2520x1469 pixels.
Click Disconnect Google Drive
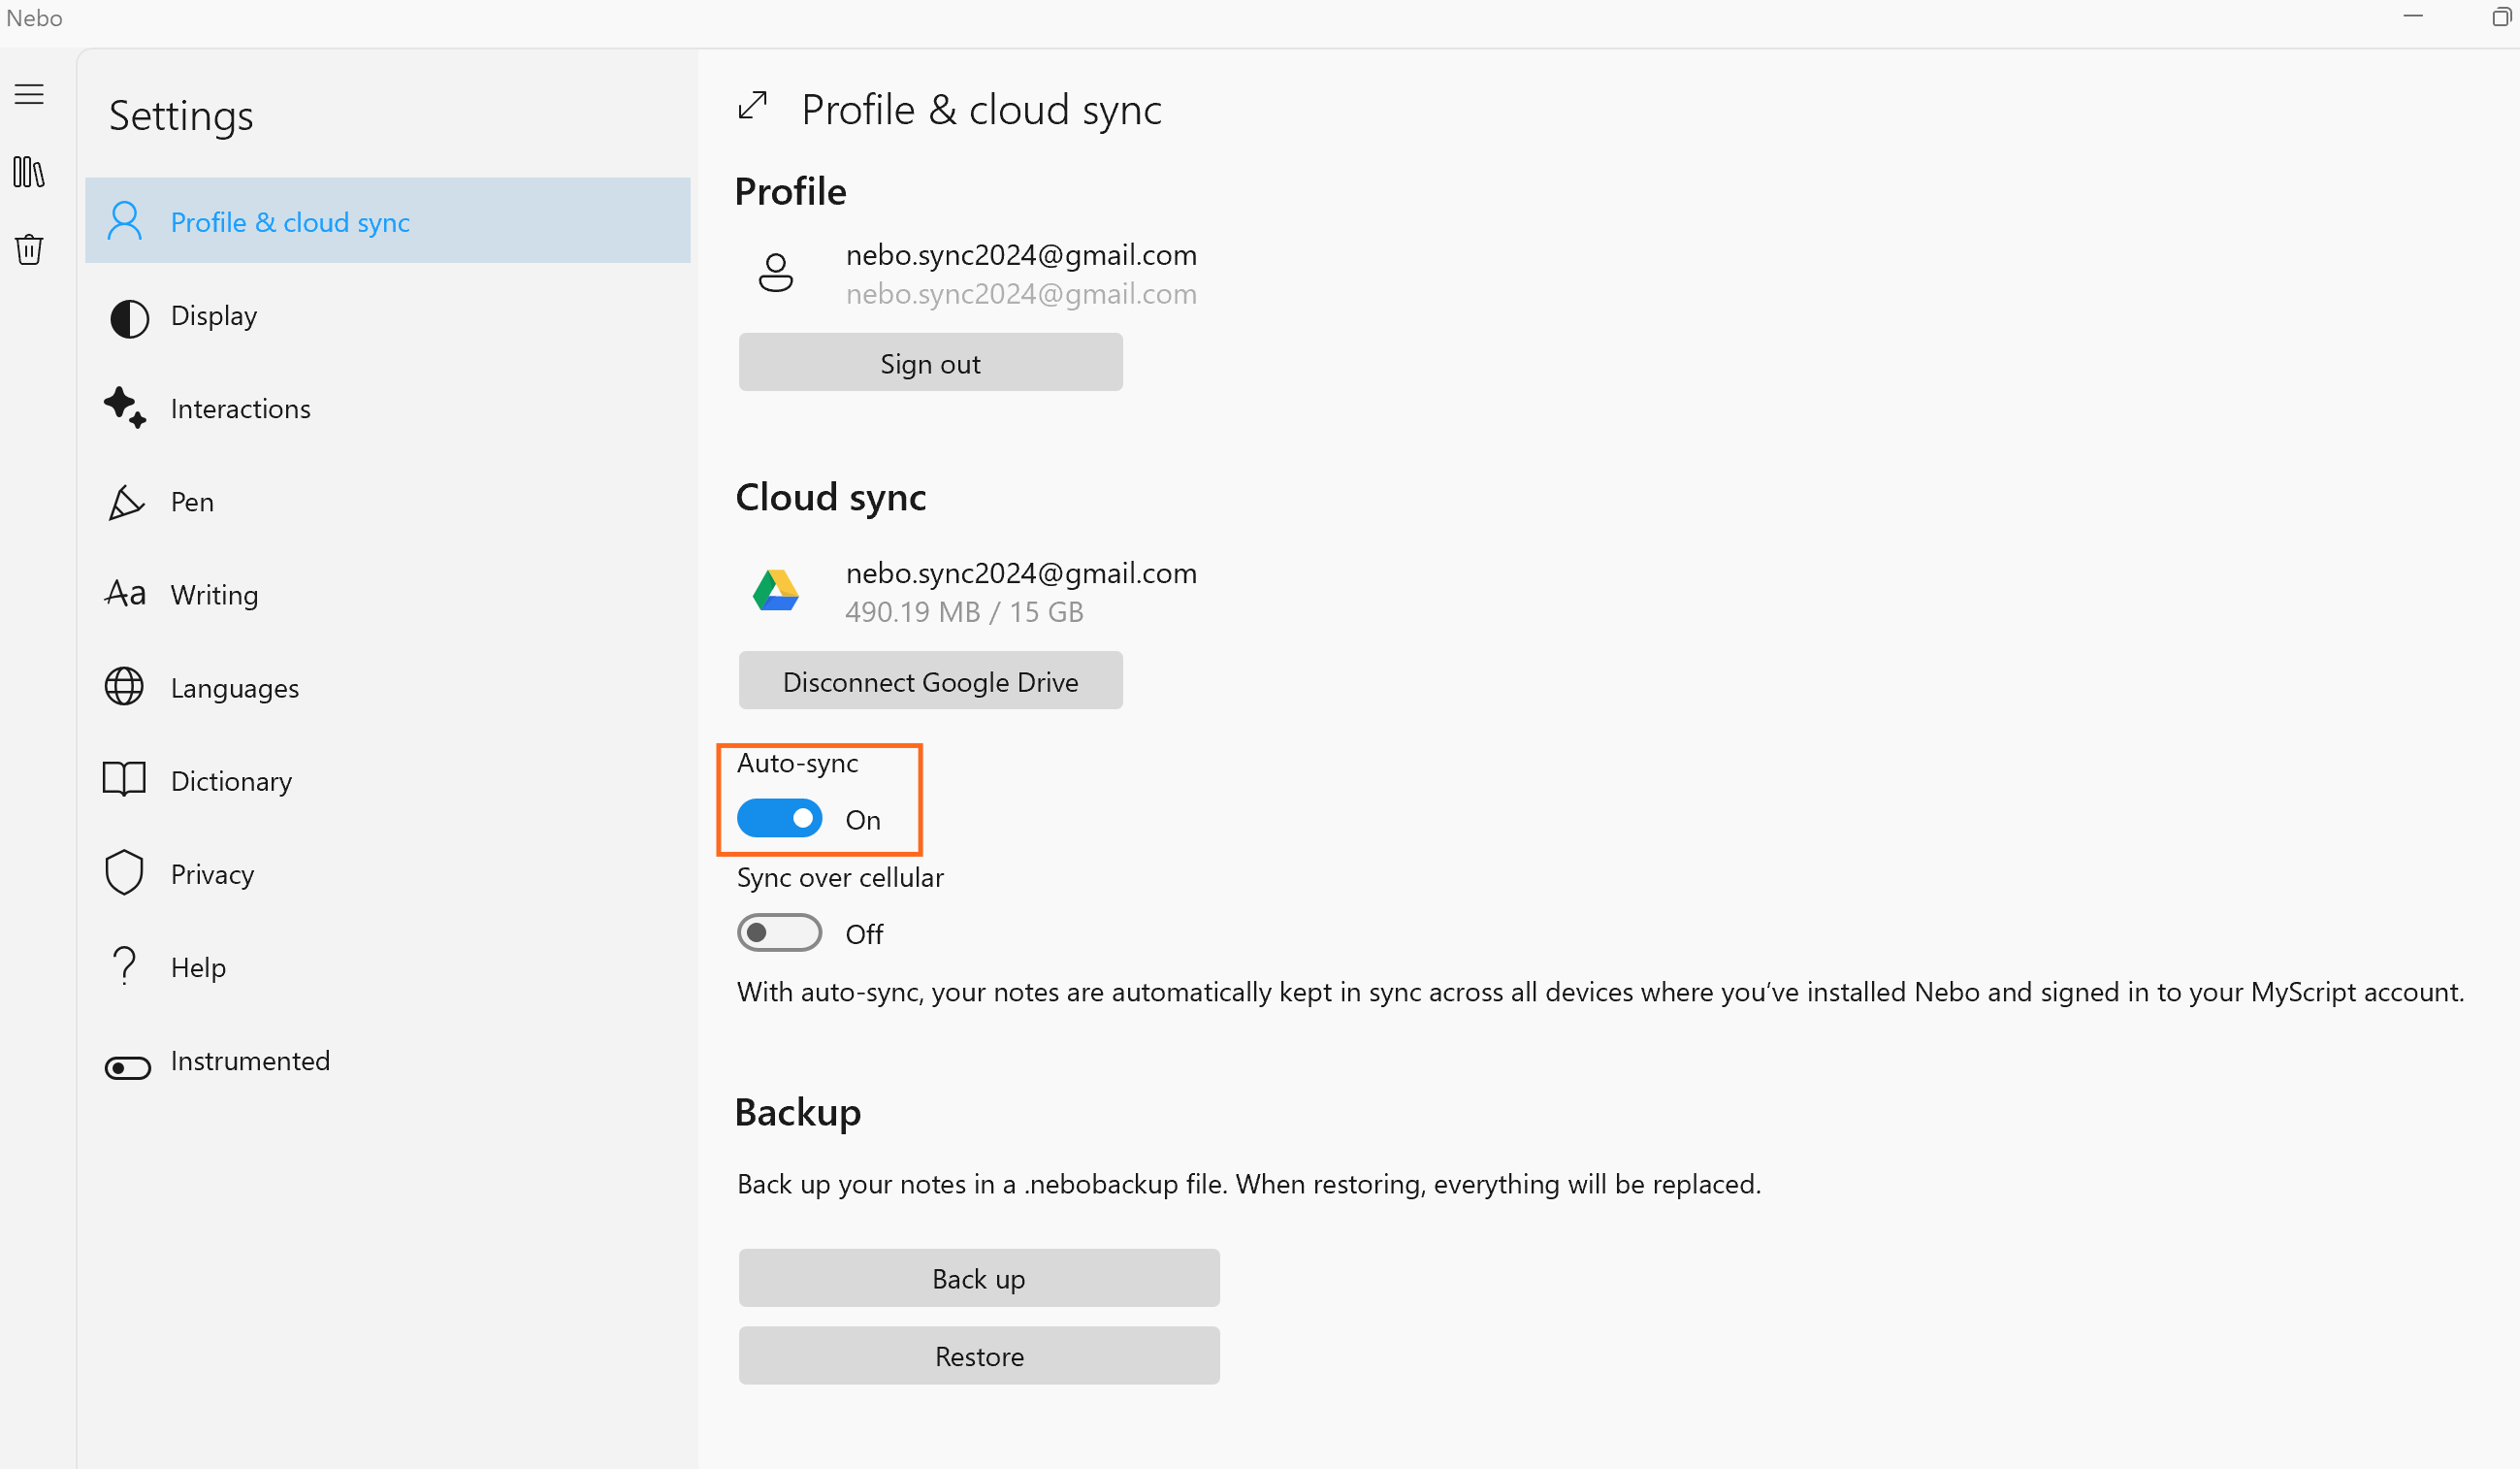tap(930, 681)
